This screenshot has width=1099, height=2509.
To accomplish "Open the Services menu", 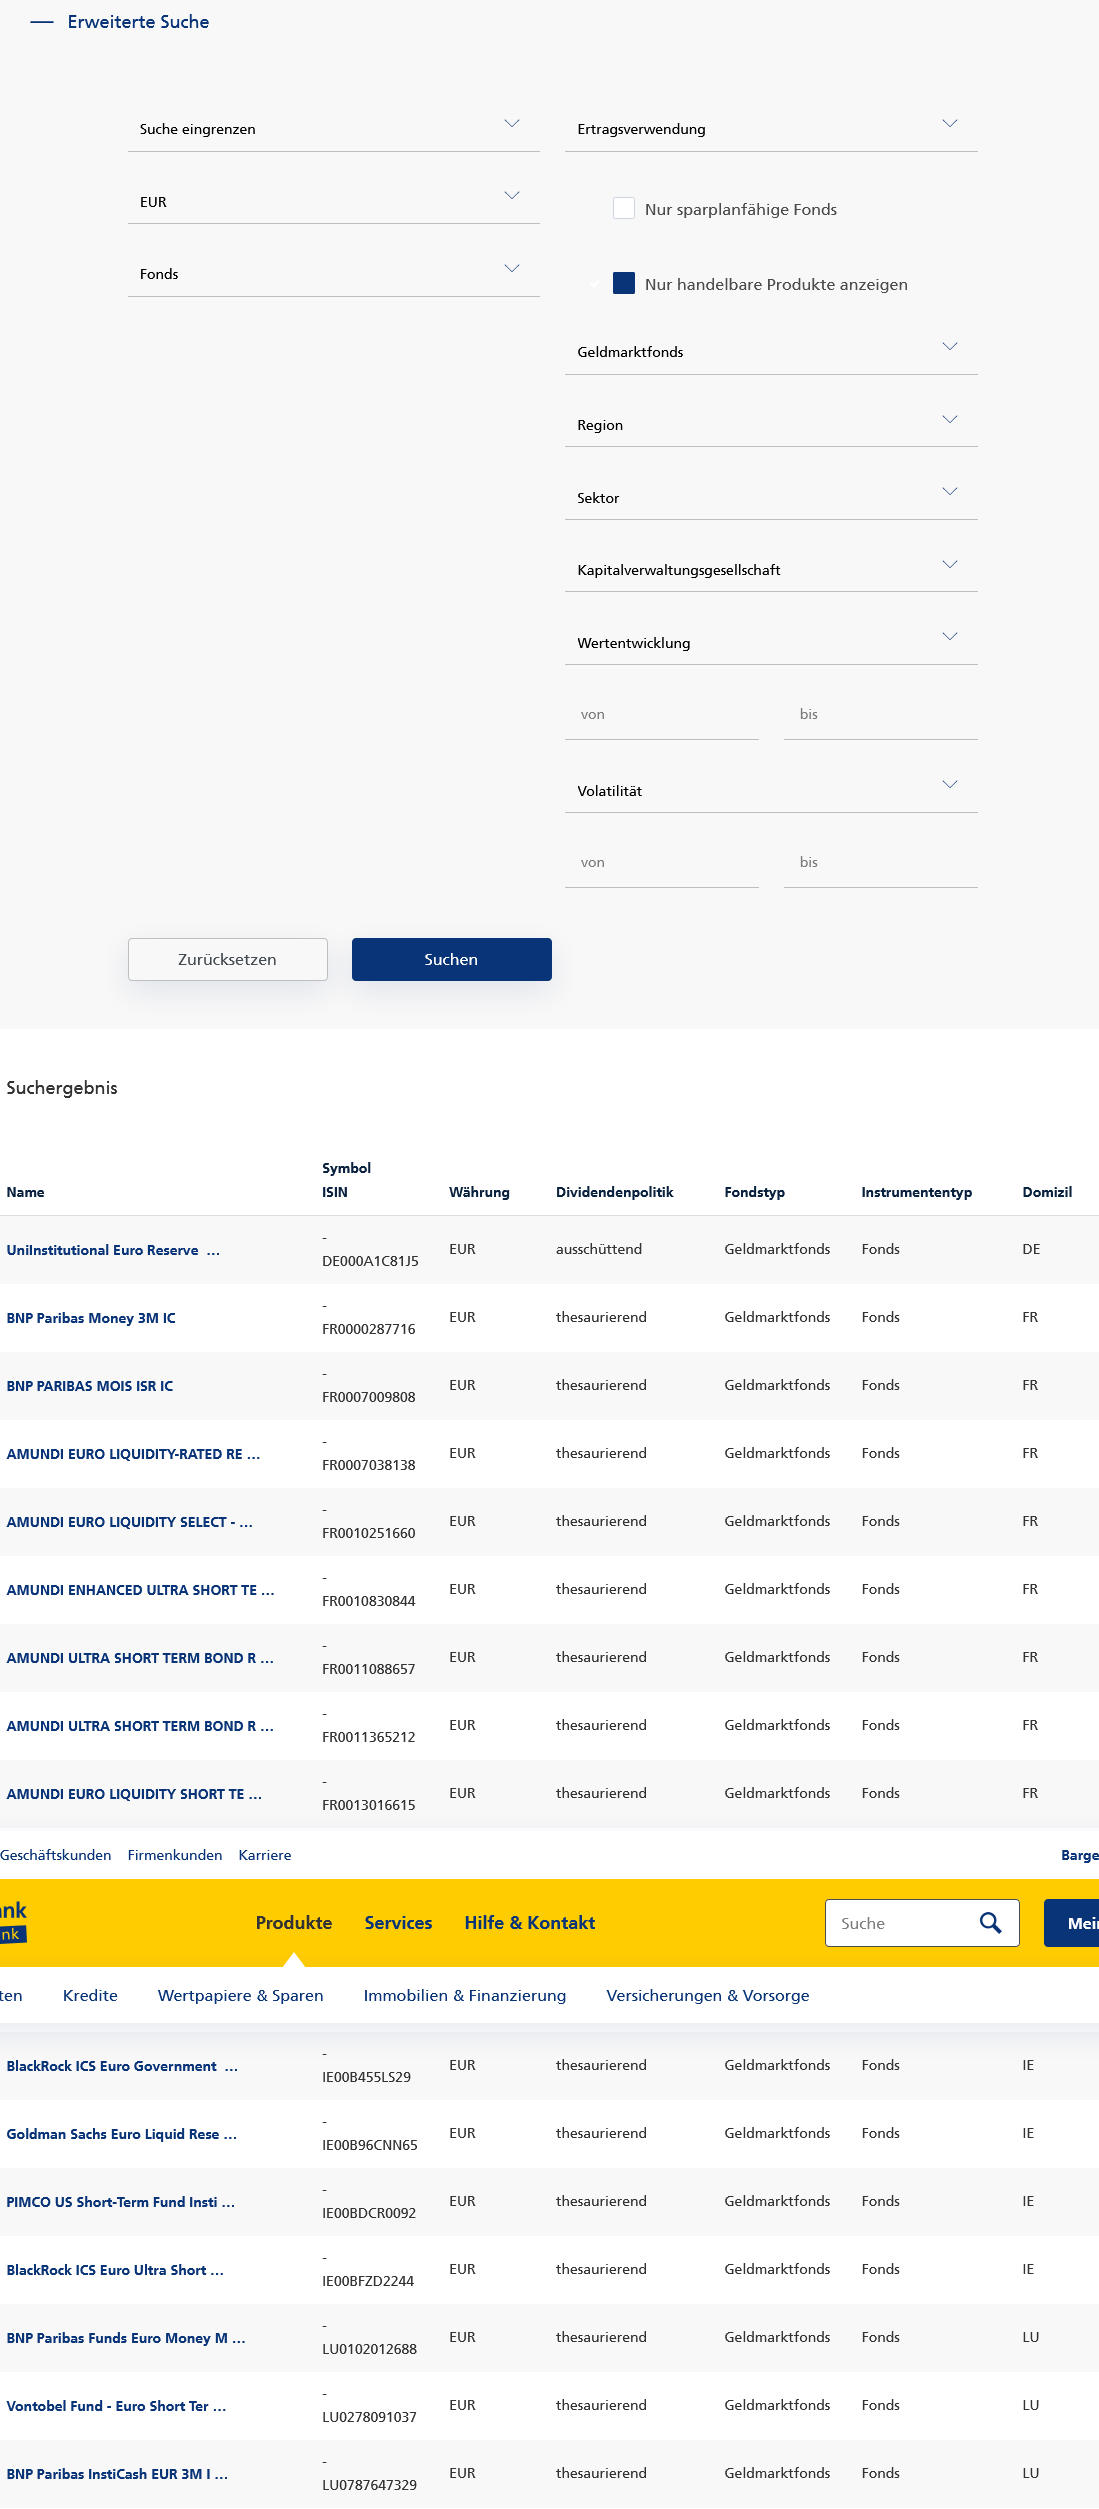I will 398,1923.
